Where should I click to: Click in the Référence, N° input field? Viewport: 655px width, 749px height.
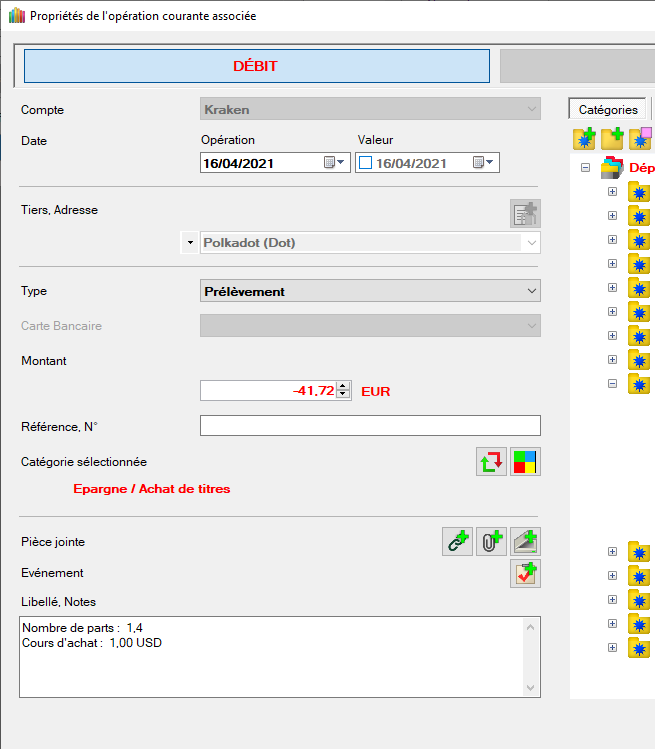click(370, 426)
